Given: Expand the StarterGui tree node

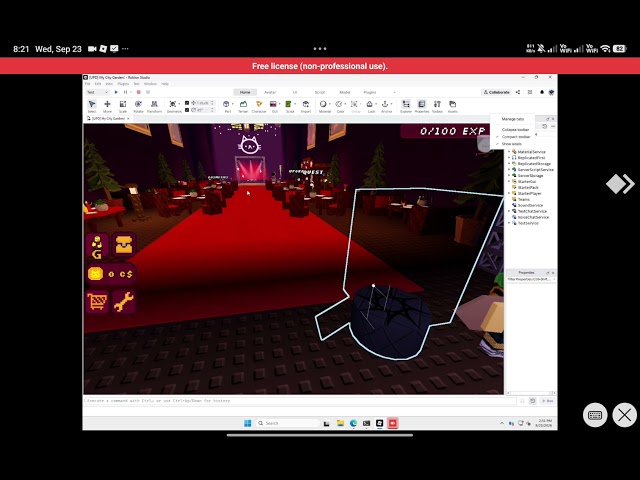Looking at the screenshot, I should point(509,182).
